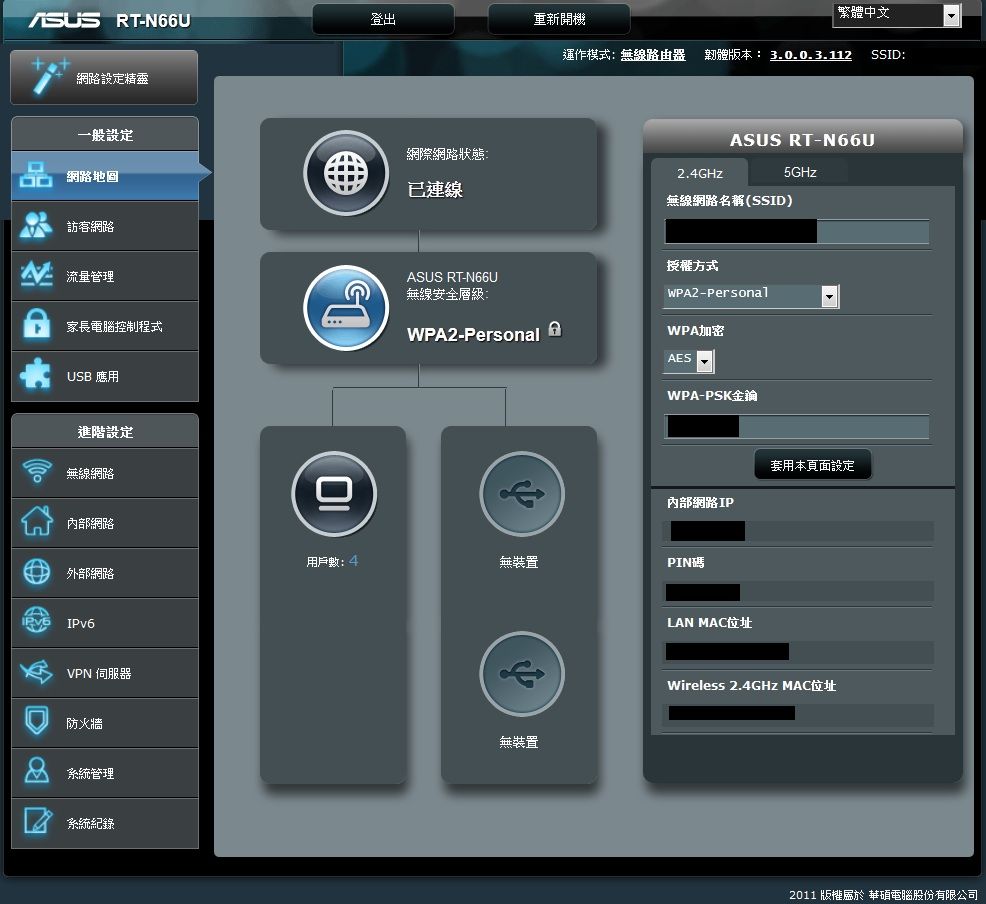986x904 pixels.
Task: Click the wireless SSID input field
Action: [x=797, y=231]
